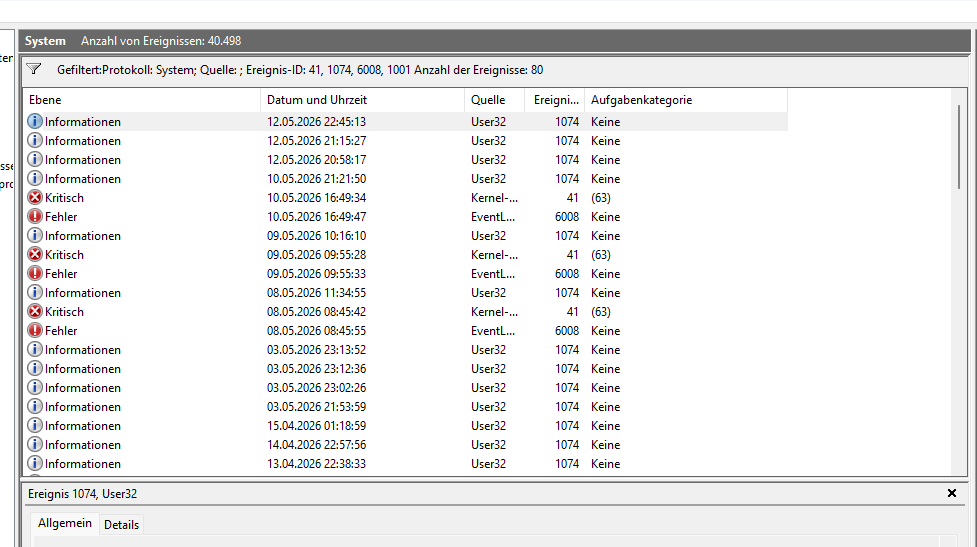This screenshot has height=547, width=977.
Task: Click info icon of 15.04.2026 01:18:59 event
Action: 35,426
